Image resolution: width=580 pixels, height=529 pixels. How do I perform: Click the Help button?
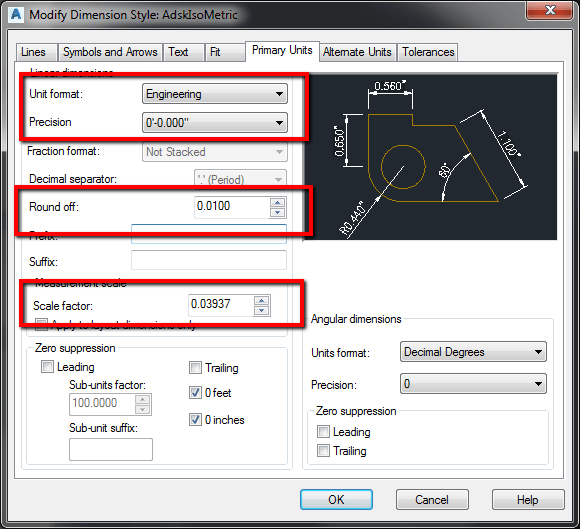pyautogui.click(x=528, y=500)
